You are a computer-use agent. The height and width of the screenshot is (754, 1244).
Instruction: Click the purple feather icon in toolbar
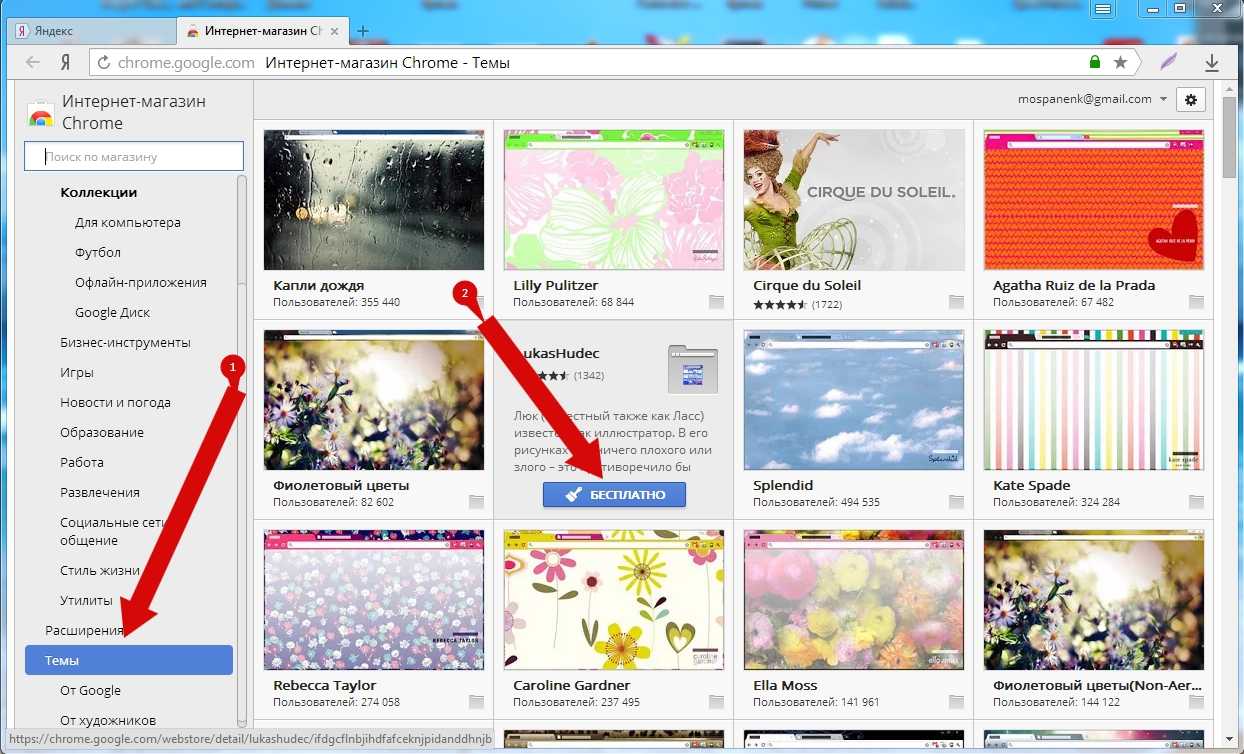click(1169, 62)
